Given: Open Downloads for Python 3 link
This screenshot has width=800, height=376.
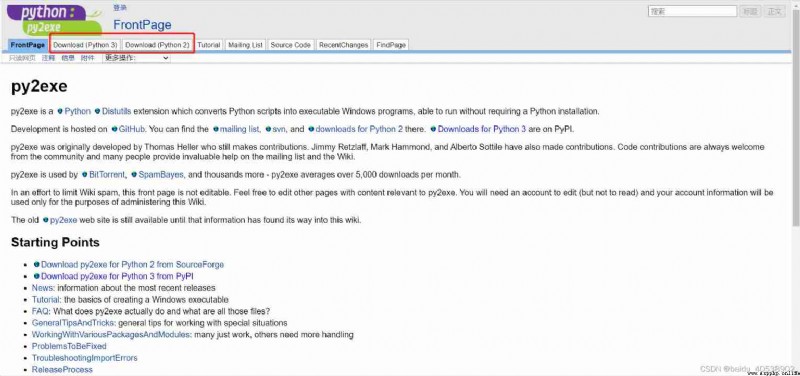Looking at the screenshot, I should 482,130.
